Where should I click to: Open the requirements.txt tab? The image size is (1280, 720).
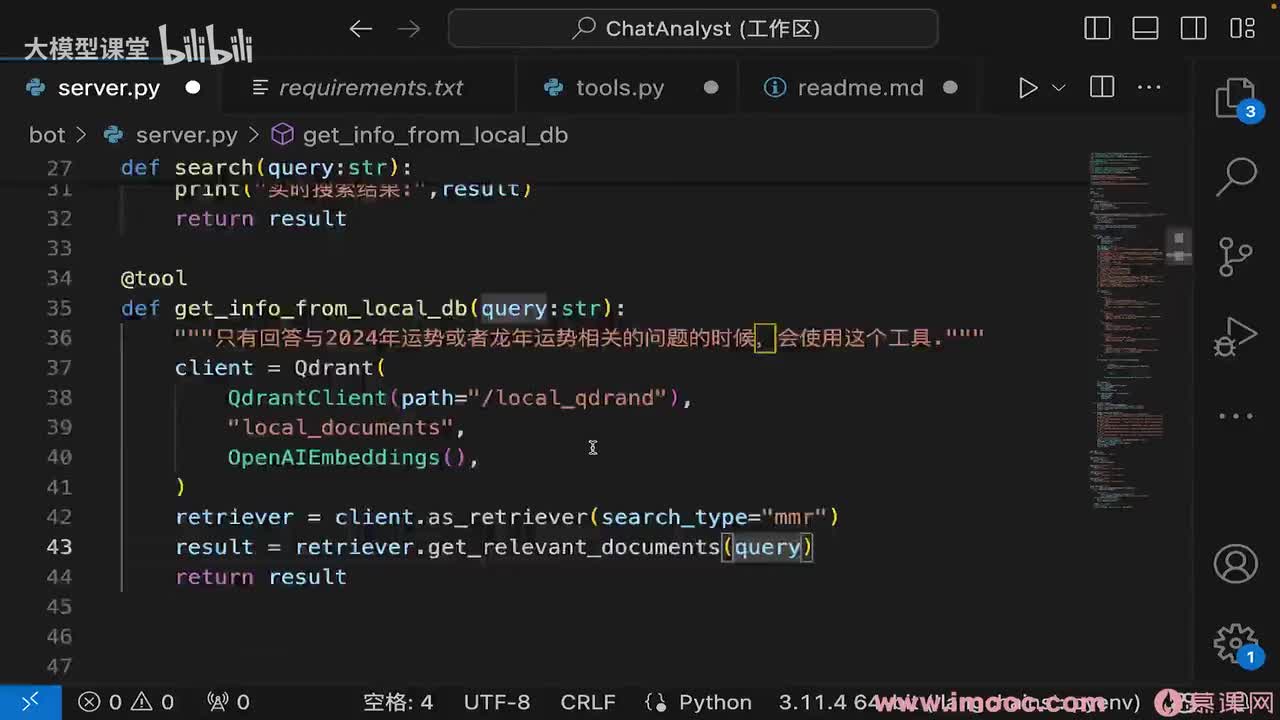click(x=370, y=88)
